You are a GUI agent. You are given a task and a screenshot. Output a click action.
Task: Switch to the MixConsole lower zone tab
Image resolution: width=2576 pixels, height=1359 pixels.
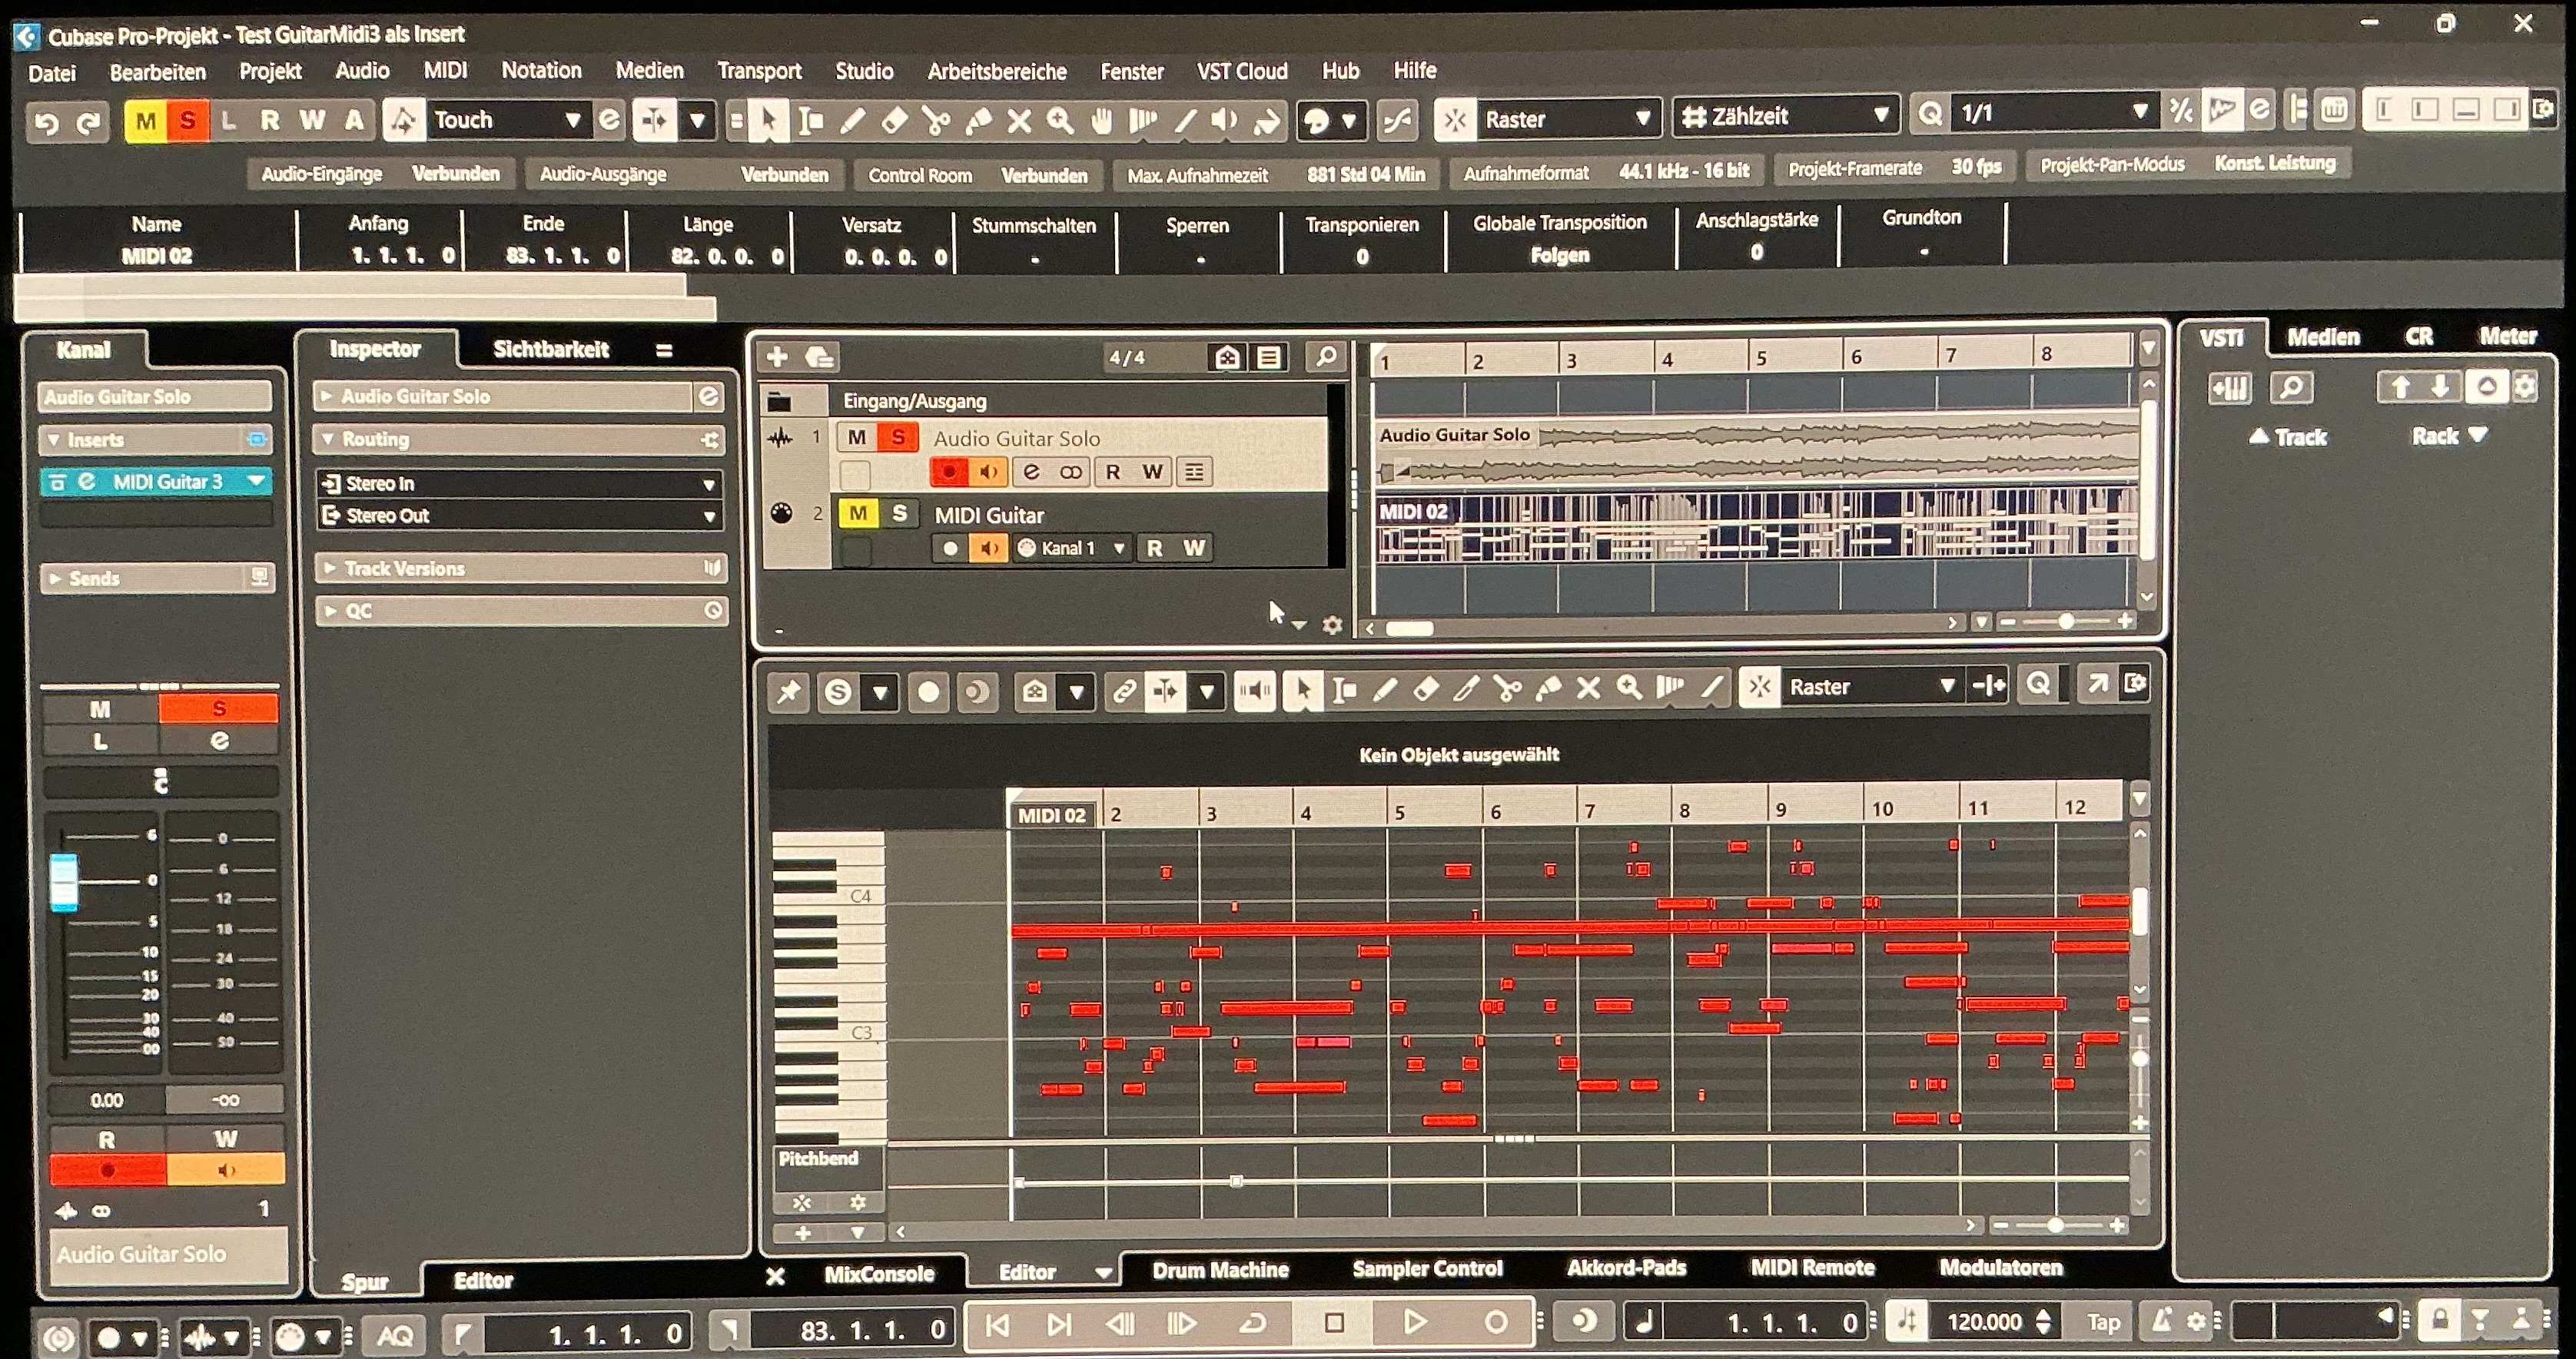tap(879, 1274)
